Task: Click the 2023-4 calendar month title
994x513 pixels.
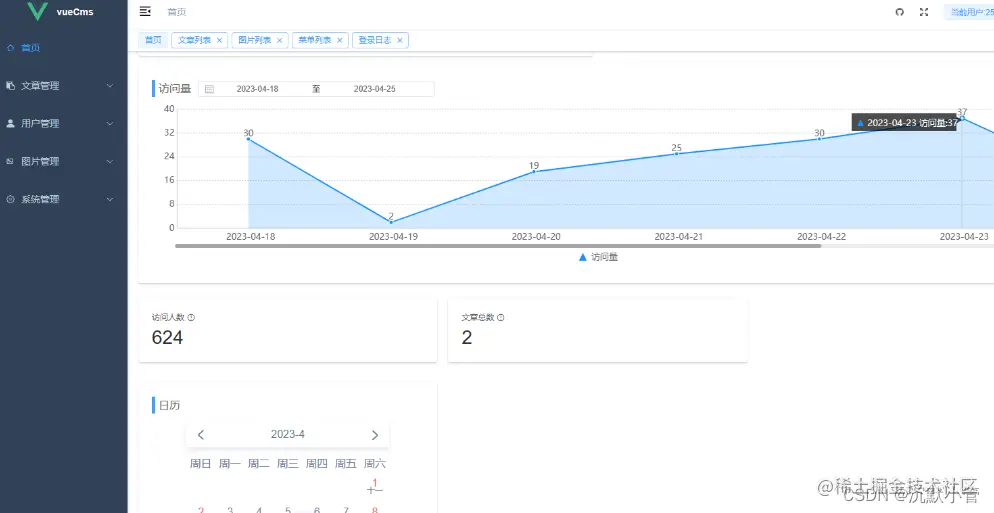Action: [288, 434]
